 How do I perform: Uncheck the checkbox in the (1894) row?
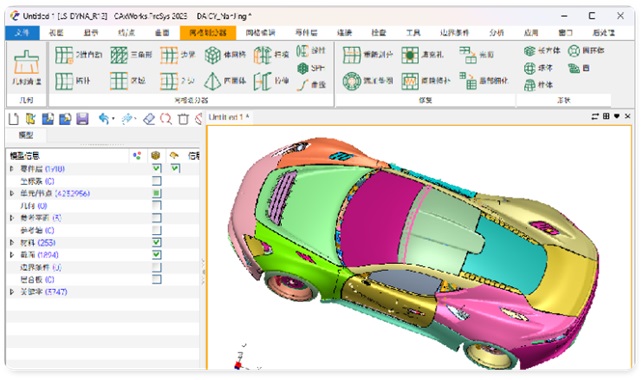pos(156,255)
